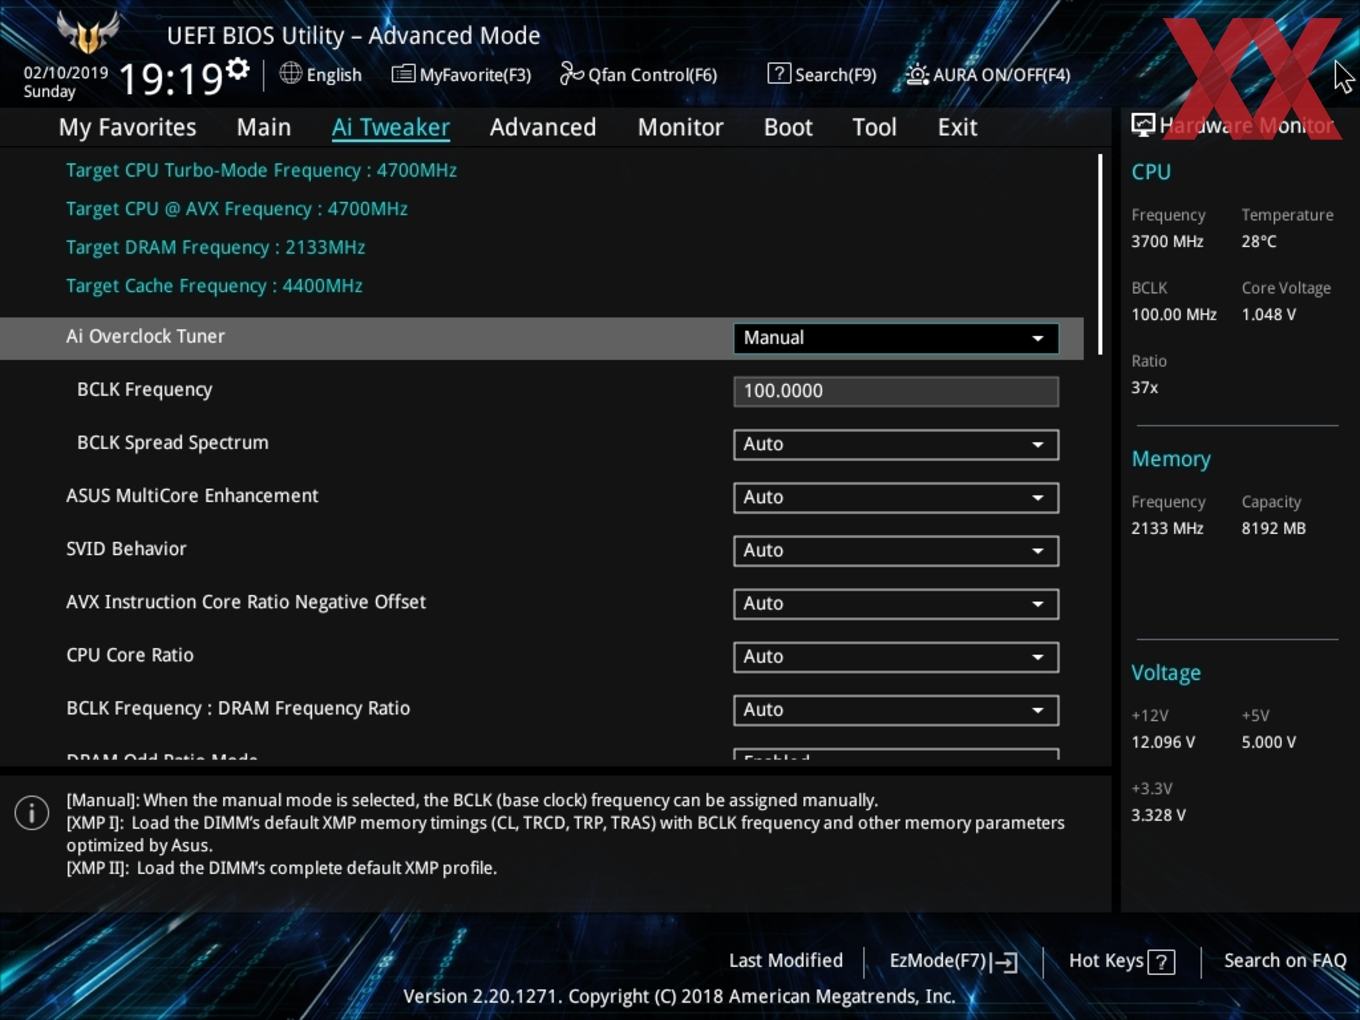The width and height of the screenshot is (1360, 1020).
Task: Click the Core Voltage value 1.048 V
Action: [1269, 314]
